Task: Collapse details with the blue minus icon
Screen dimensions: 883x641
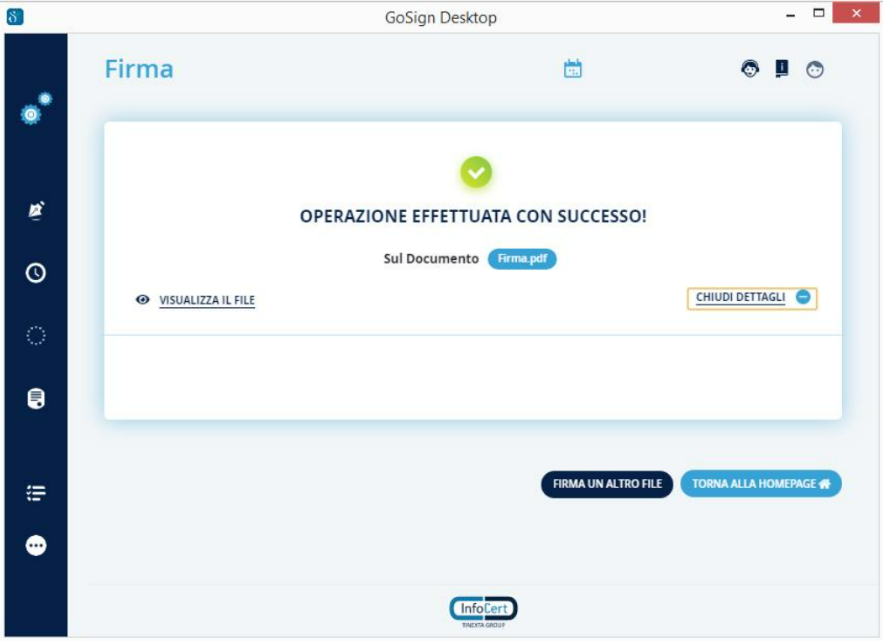Action: 803,297
